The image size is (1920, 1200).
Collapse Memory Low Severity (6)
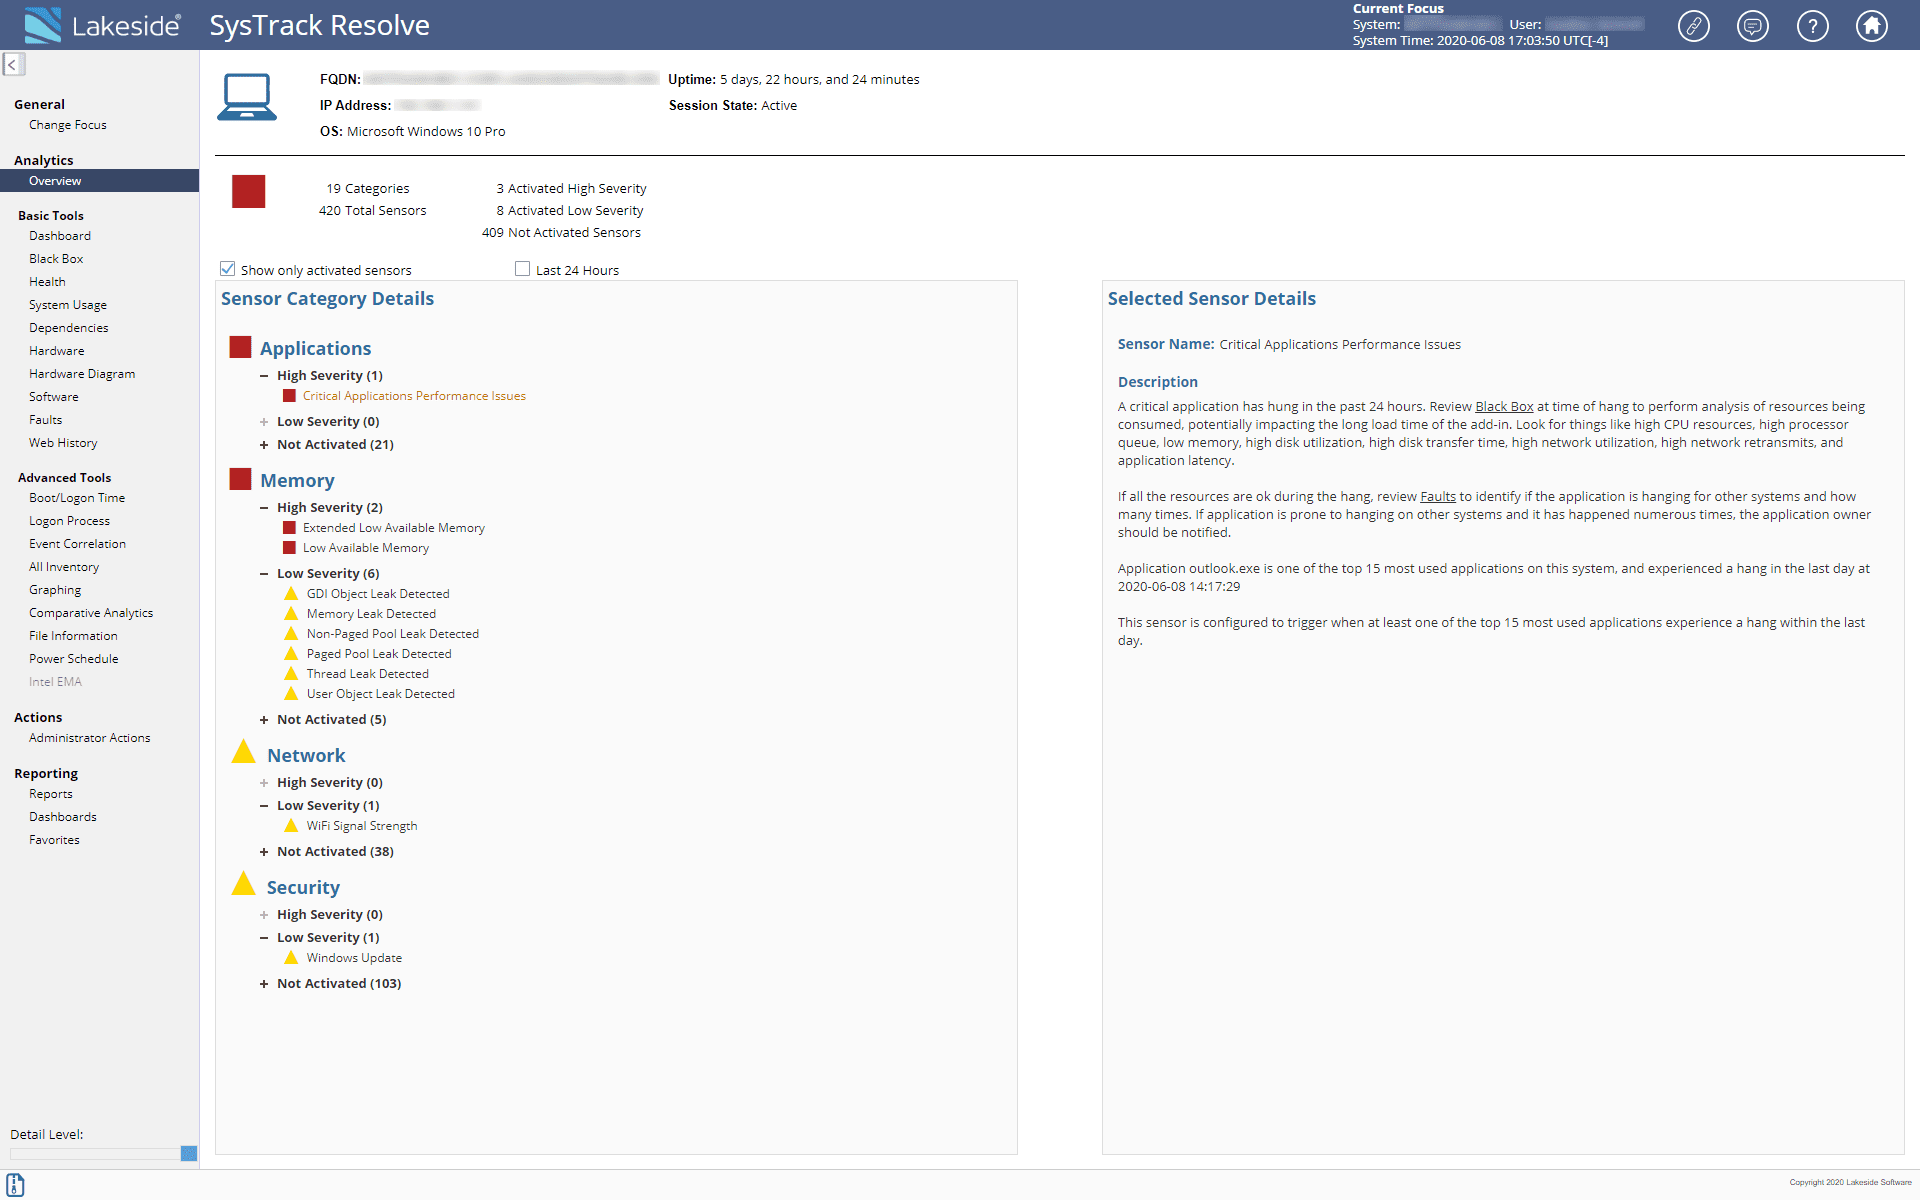(x=264, y=574)
